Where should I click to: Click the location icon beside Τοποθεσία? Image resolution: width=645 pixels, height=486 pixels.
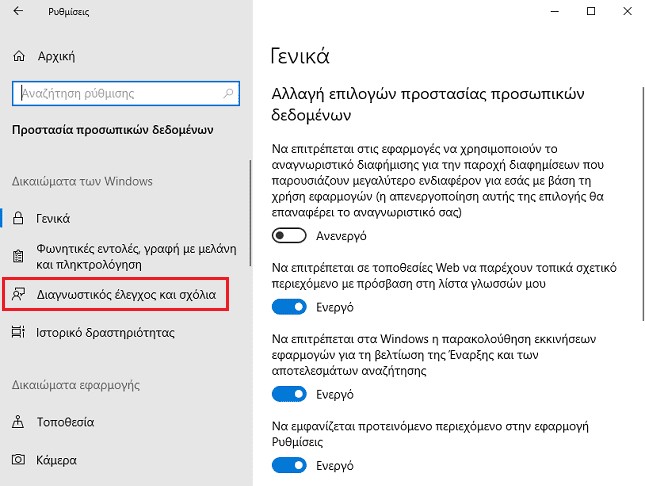18,422
